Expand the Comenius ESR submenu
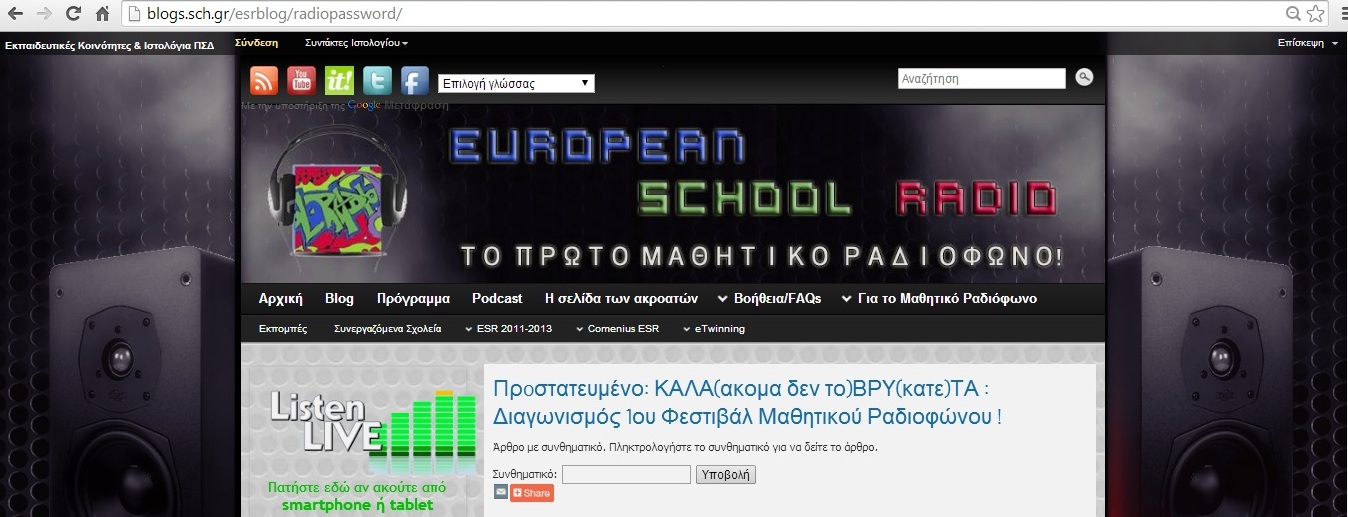 [x=617, y=328]
